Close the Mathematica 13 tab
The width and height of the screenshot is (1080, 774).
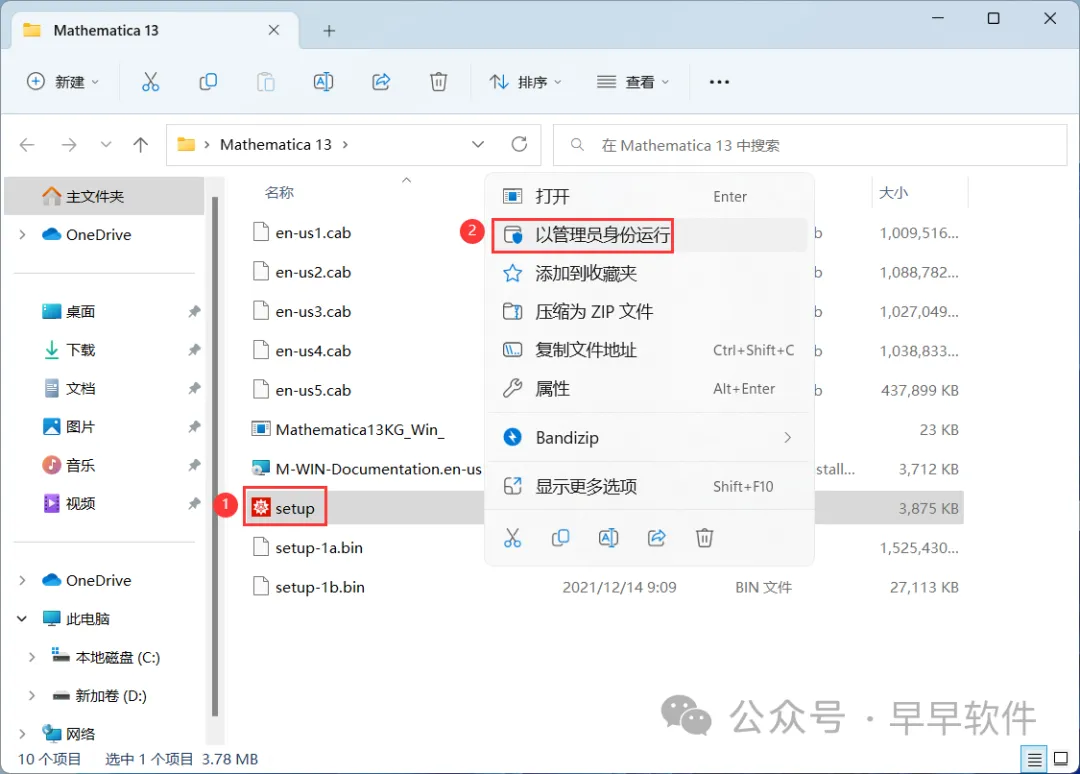pyautogui.click(x=274, y=30)
